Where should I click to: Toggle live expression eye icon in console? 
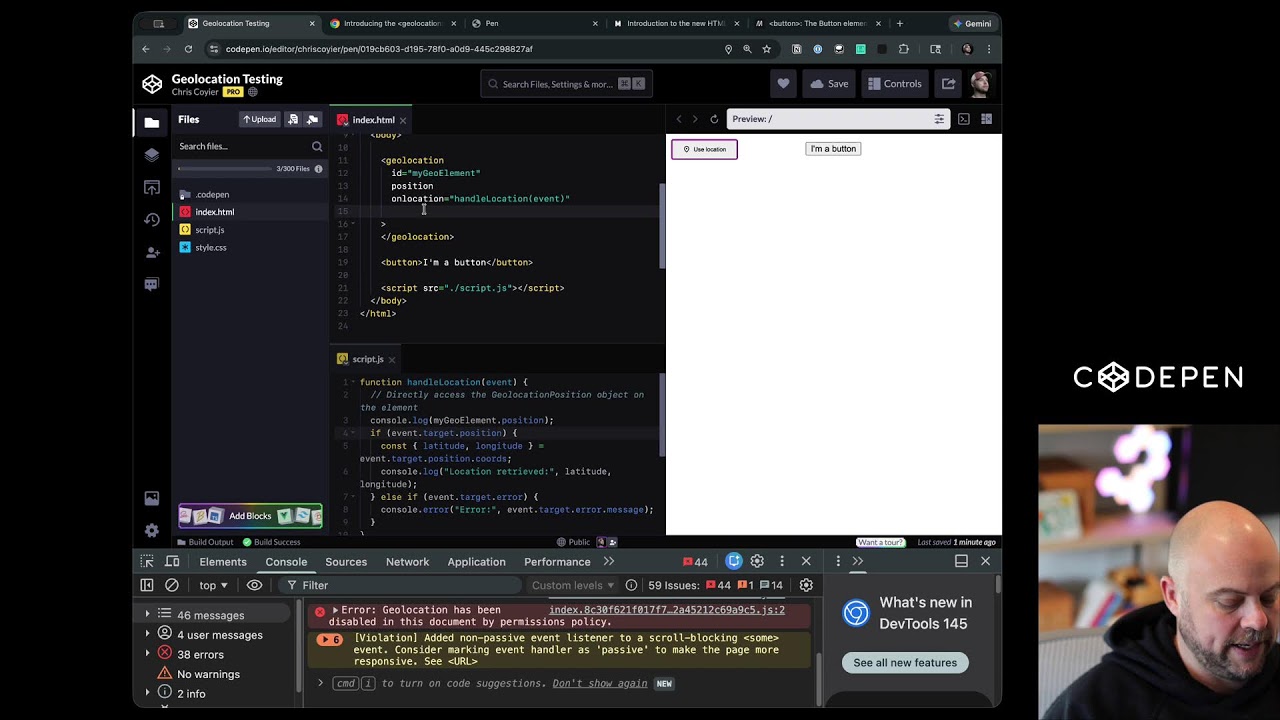254,585
